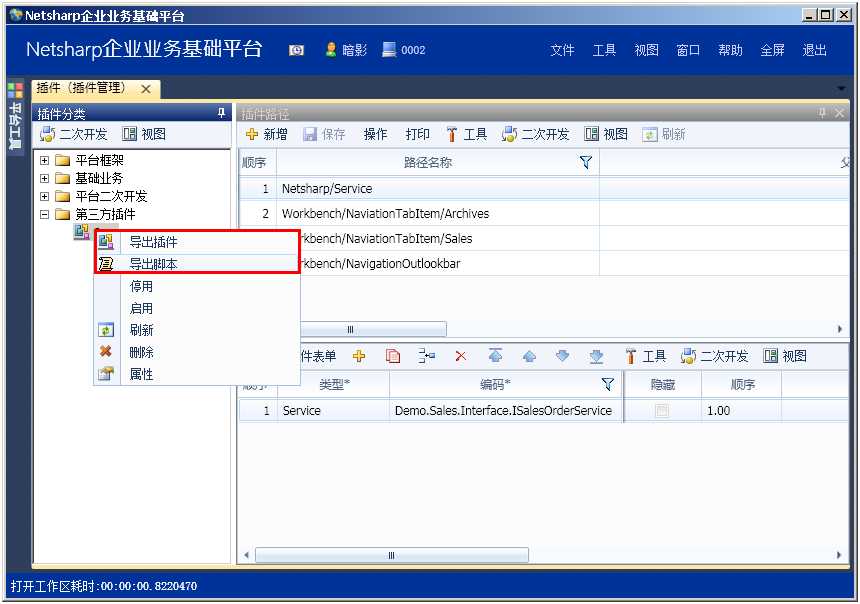This screenshot has height=604, width=860.
Task: Choose 停用 from context menu
Action: coord(197,286)
